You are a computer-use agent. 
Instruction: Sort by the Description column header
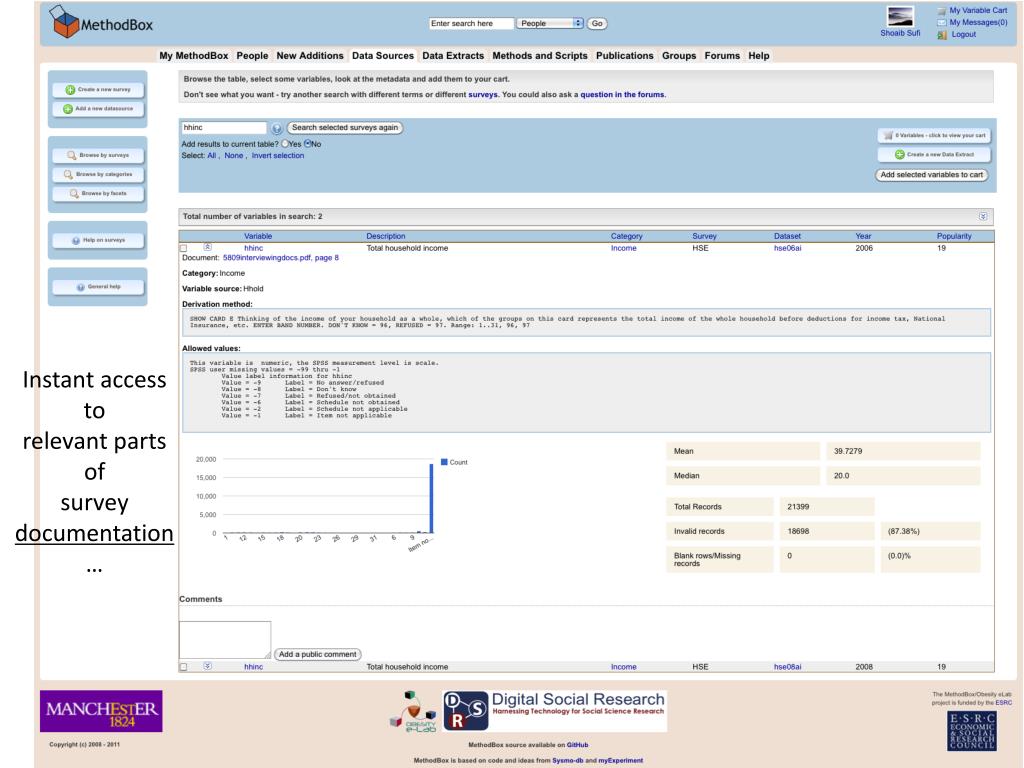click(x=385, y=236)
